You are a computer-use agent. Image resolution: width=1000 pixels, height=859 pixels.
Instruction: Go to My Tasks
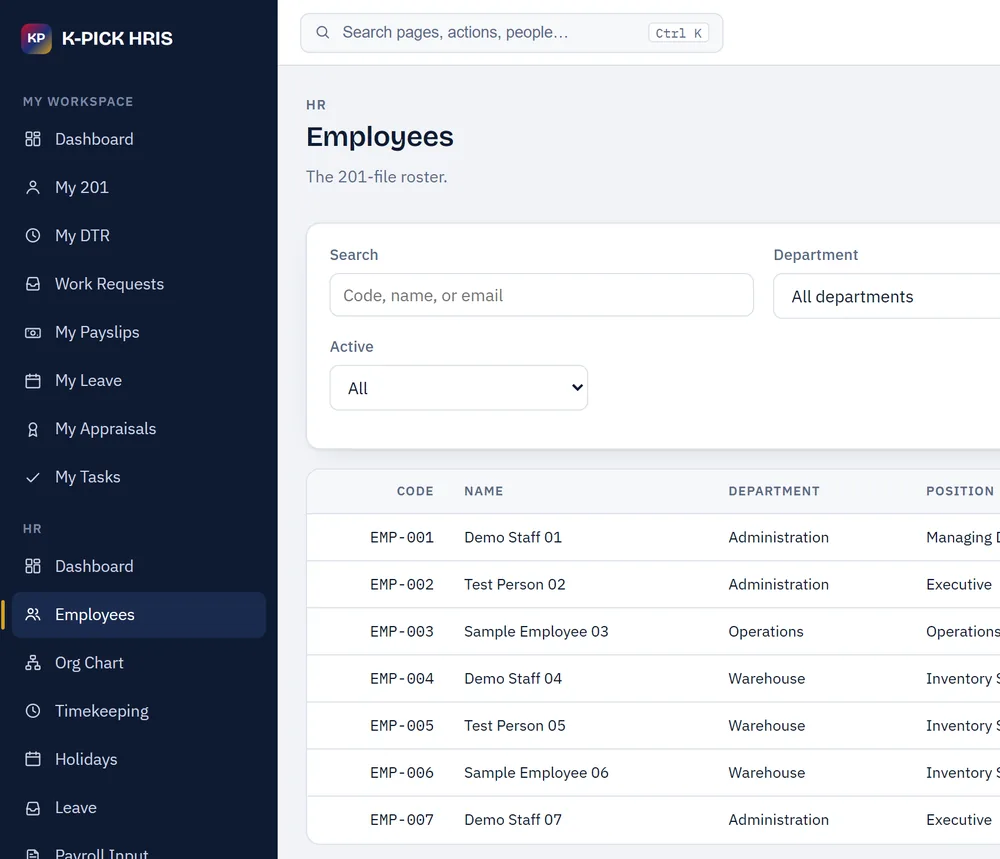click(x=139, y=477)
